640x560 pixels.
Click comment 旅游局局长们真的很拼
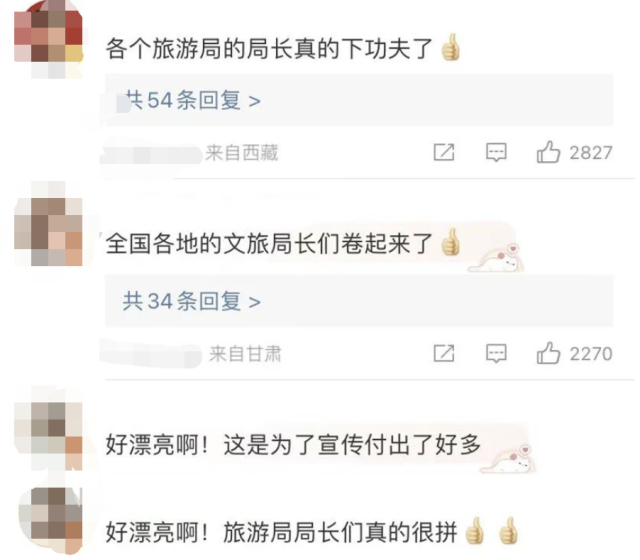tap(340, 532)
